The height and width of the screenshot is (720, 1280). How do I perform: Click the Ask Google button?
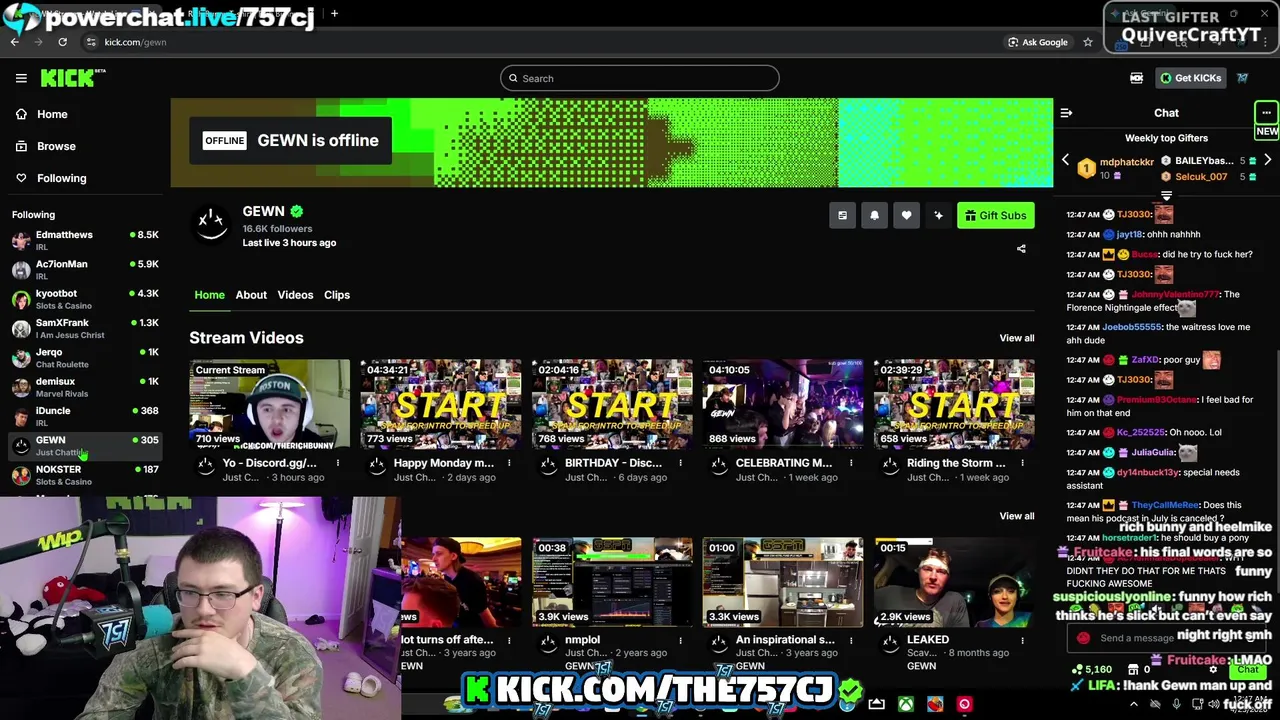click(1038, 42)
